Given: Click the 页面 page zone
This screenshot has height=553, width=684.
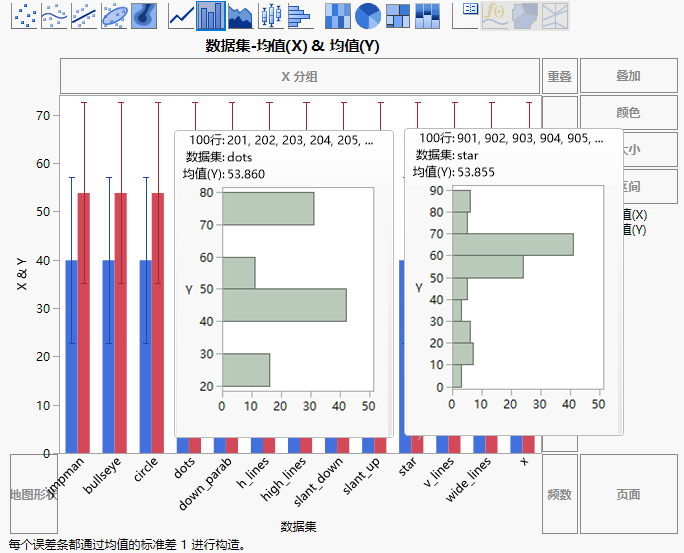Looking at the screenshot, I should 628,494.
